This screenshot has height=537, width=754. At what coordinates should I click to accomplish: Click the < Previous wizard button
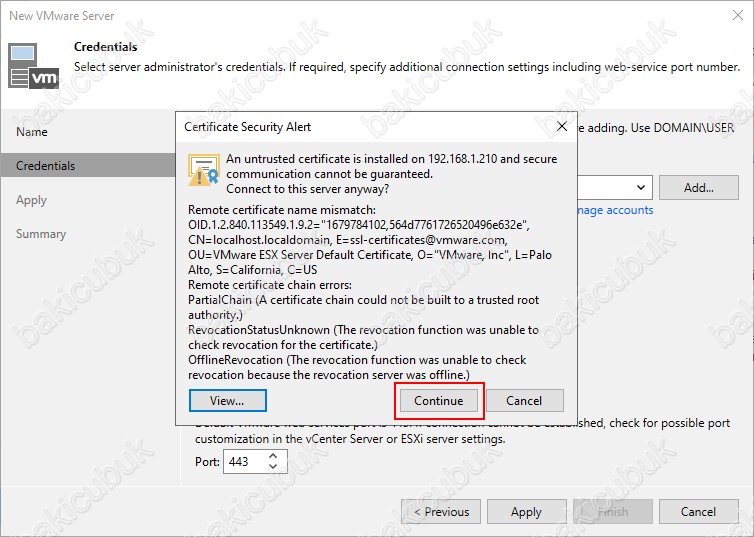441,512
